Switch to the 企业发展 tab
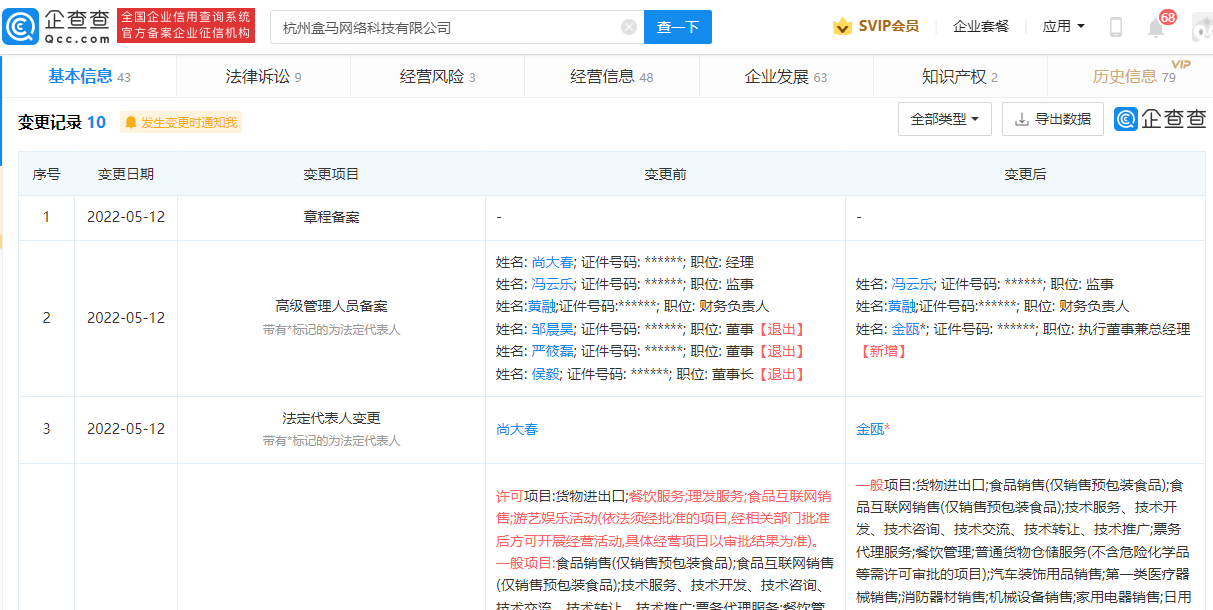This screenshot has height=610, width=1213. click(786, 76)
